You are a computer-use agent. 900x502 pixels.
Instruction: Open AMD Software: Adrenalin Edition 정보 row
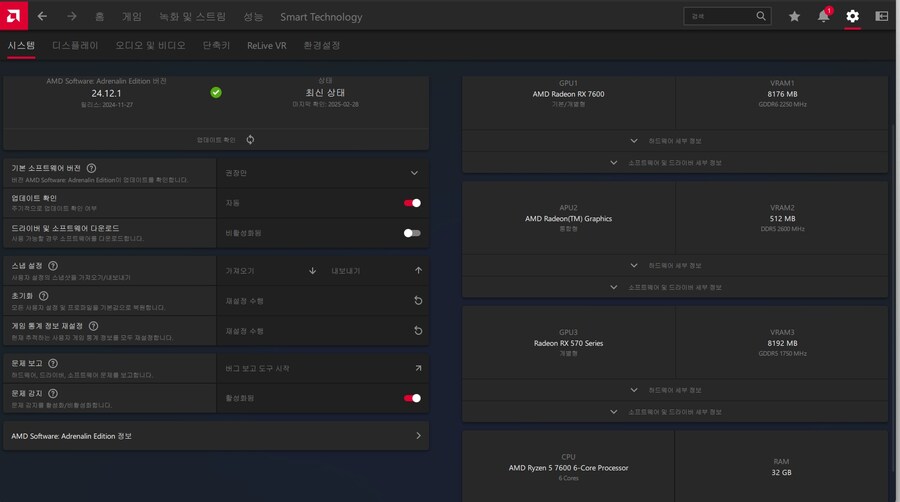(x=216, y=436)
